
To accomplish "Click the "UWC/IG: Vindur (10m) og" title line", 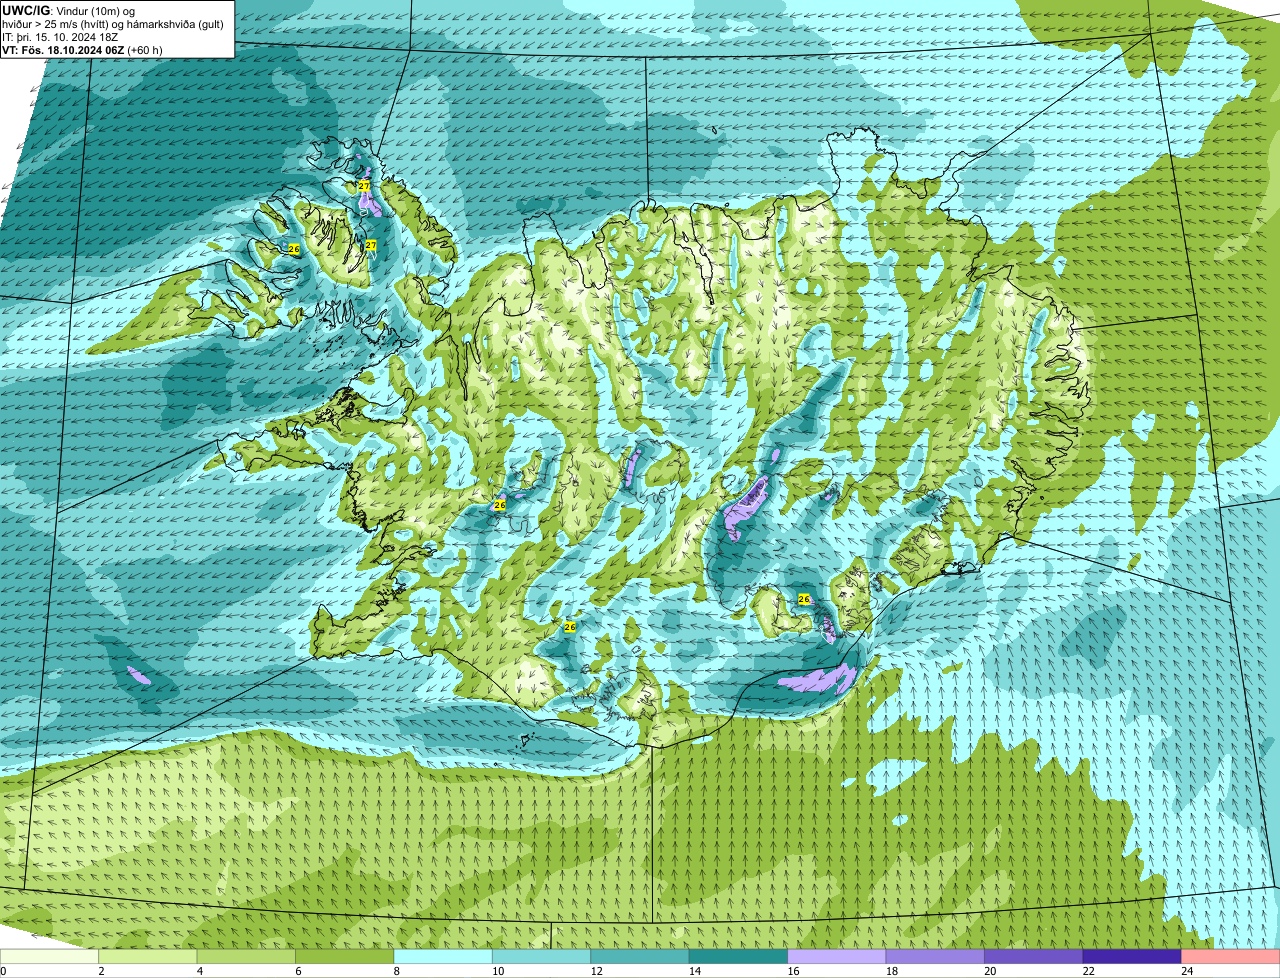I will click(x=67, y=11).
